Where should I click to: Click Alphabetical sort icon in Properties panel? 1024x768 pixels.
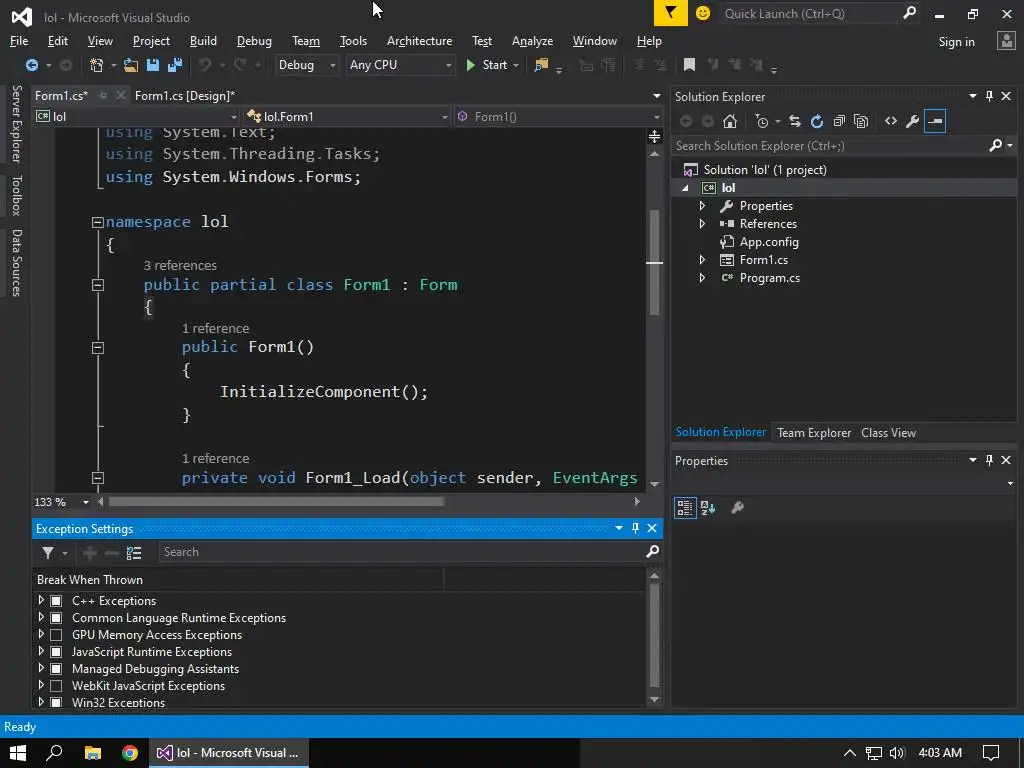point(708,507)
